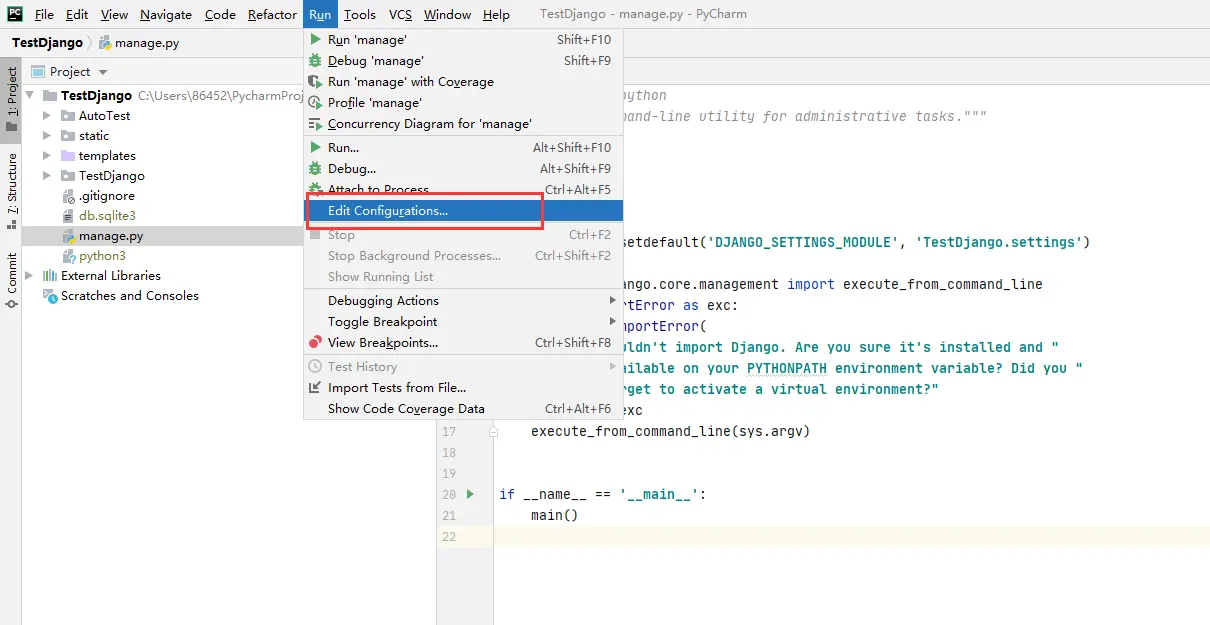Click the bug icon beside Debug 'manage'
This screenshot has width=1210, height=625.
pyautogui.click(x=316, y=60)
